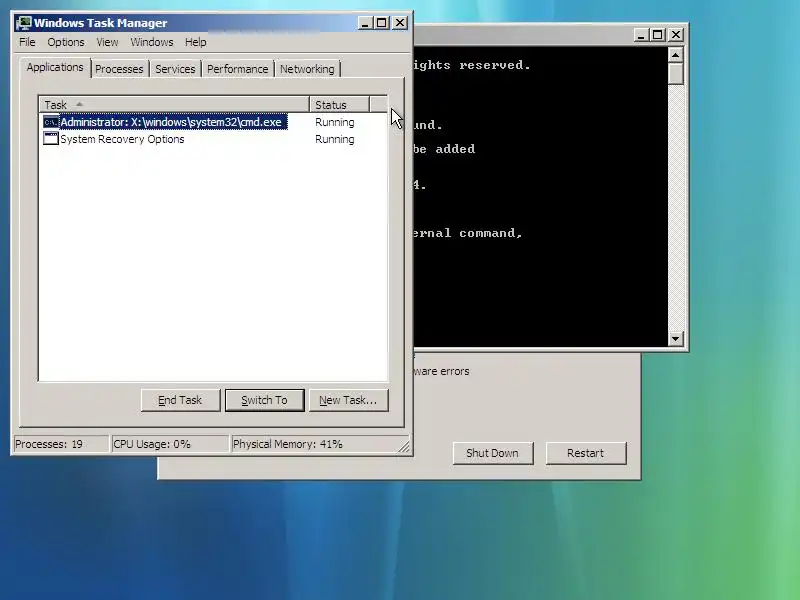The height and width of the screenshot is (600, 800).
Task: Click the Task Manager resize grip corner
Action: pyautogui.click(x=404, y=446)
